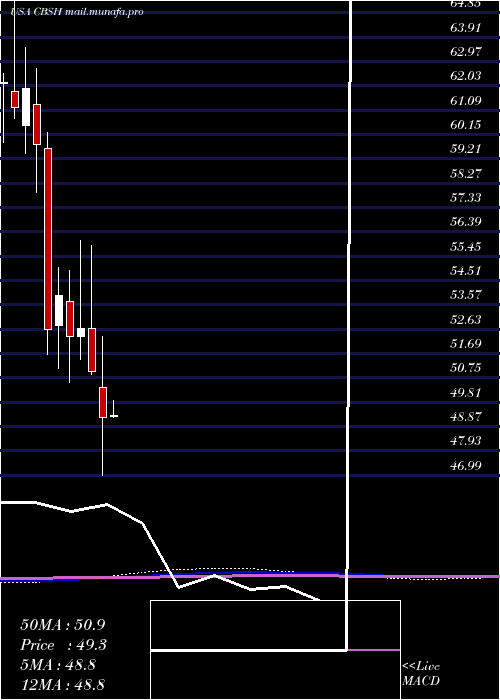Select the 56.39 price axis label
Image resolution: width=500 pixels, height=700 pixels.
pyautogui.click(x=467, y=221)
